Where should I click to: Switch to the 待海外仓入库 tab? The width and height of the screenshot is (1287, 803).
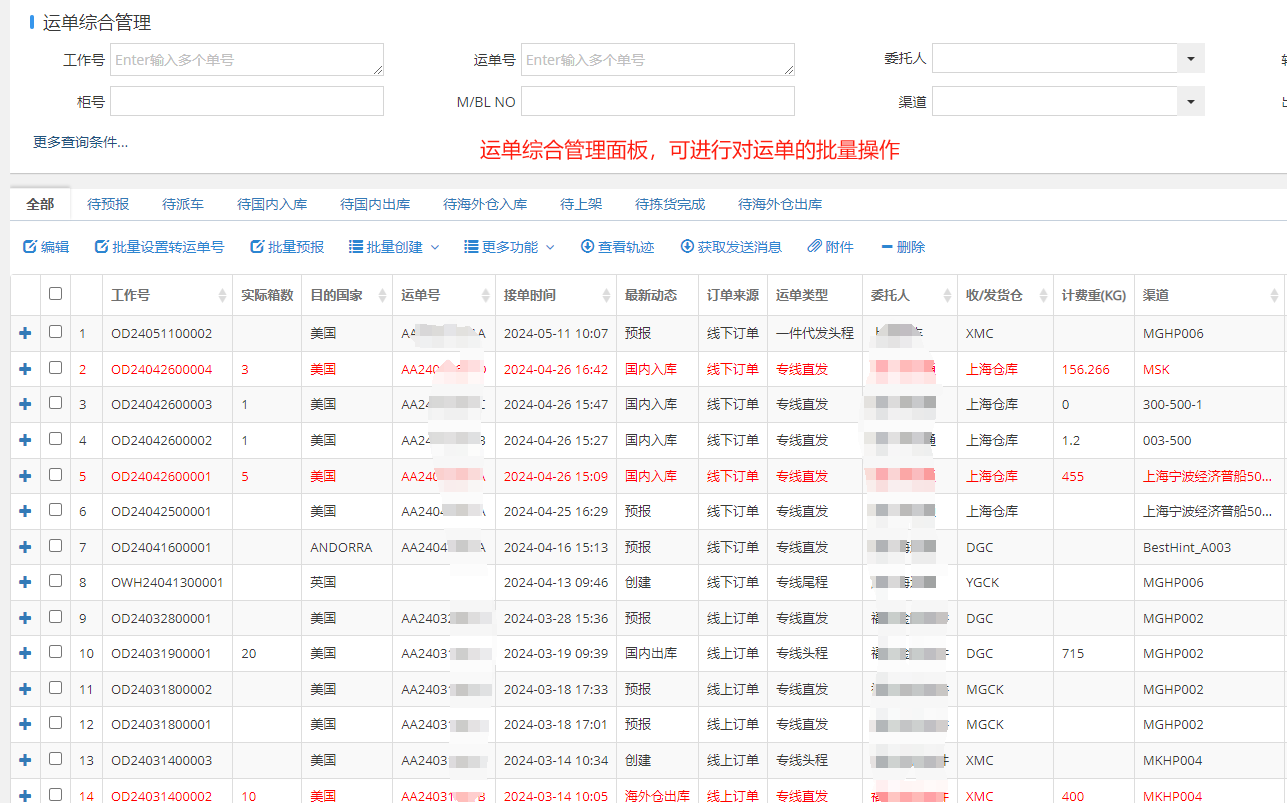pyautogui.click(x=485, y=204)
